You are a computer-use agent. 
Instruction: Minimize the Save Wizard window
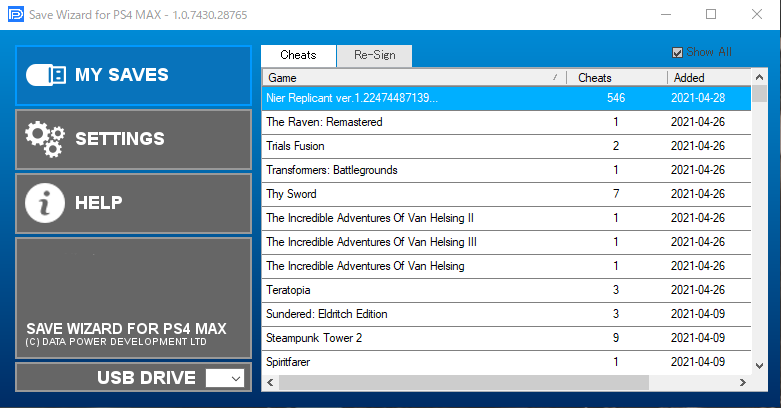[x=666, y=14]
